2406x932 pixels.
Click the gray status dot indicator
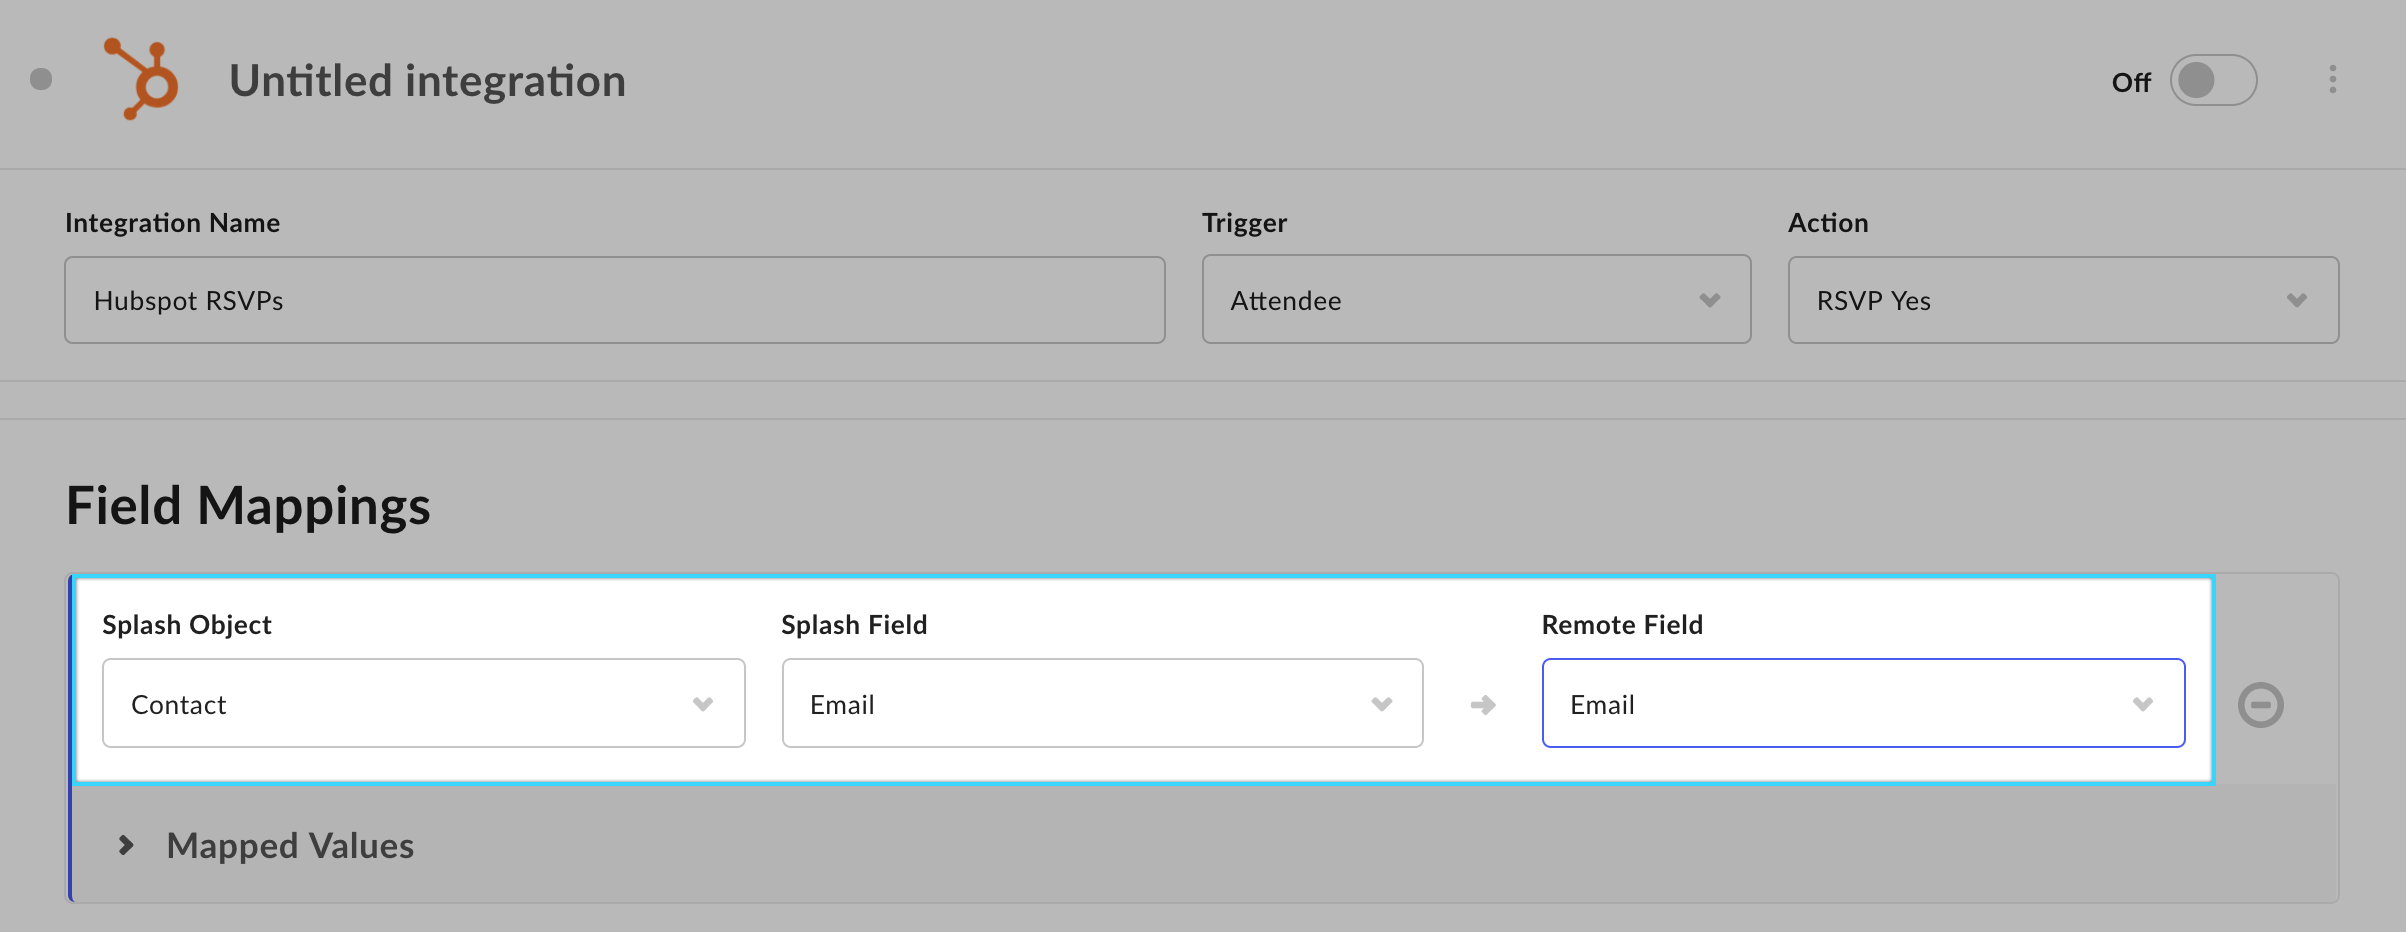pos(41,79)
